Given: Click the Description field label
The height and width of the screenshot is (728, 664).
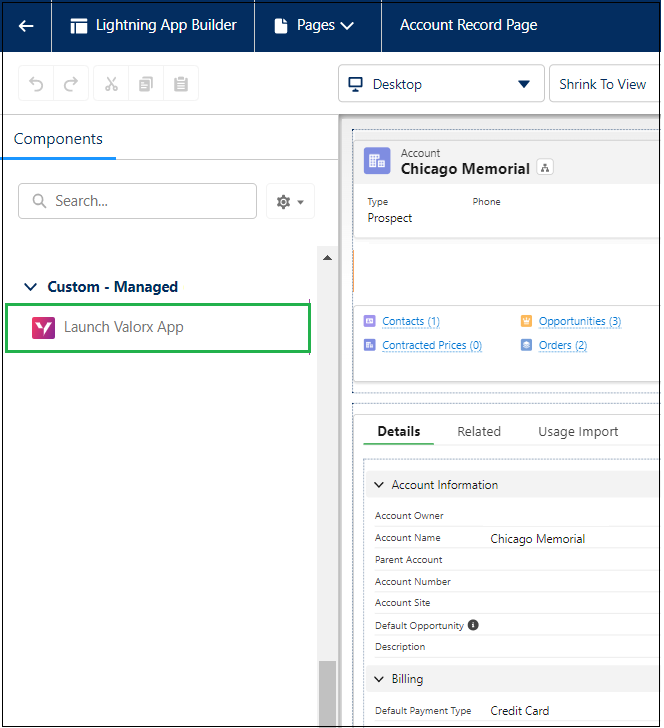Looking at the screenshot, I should pos(400,647).
